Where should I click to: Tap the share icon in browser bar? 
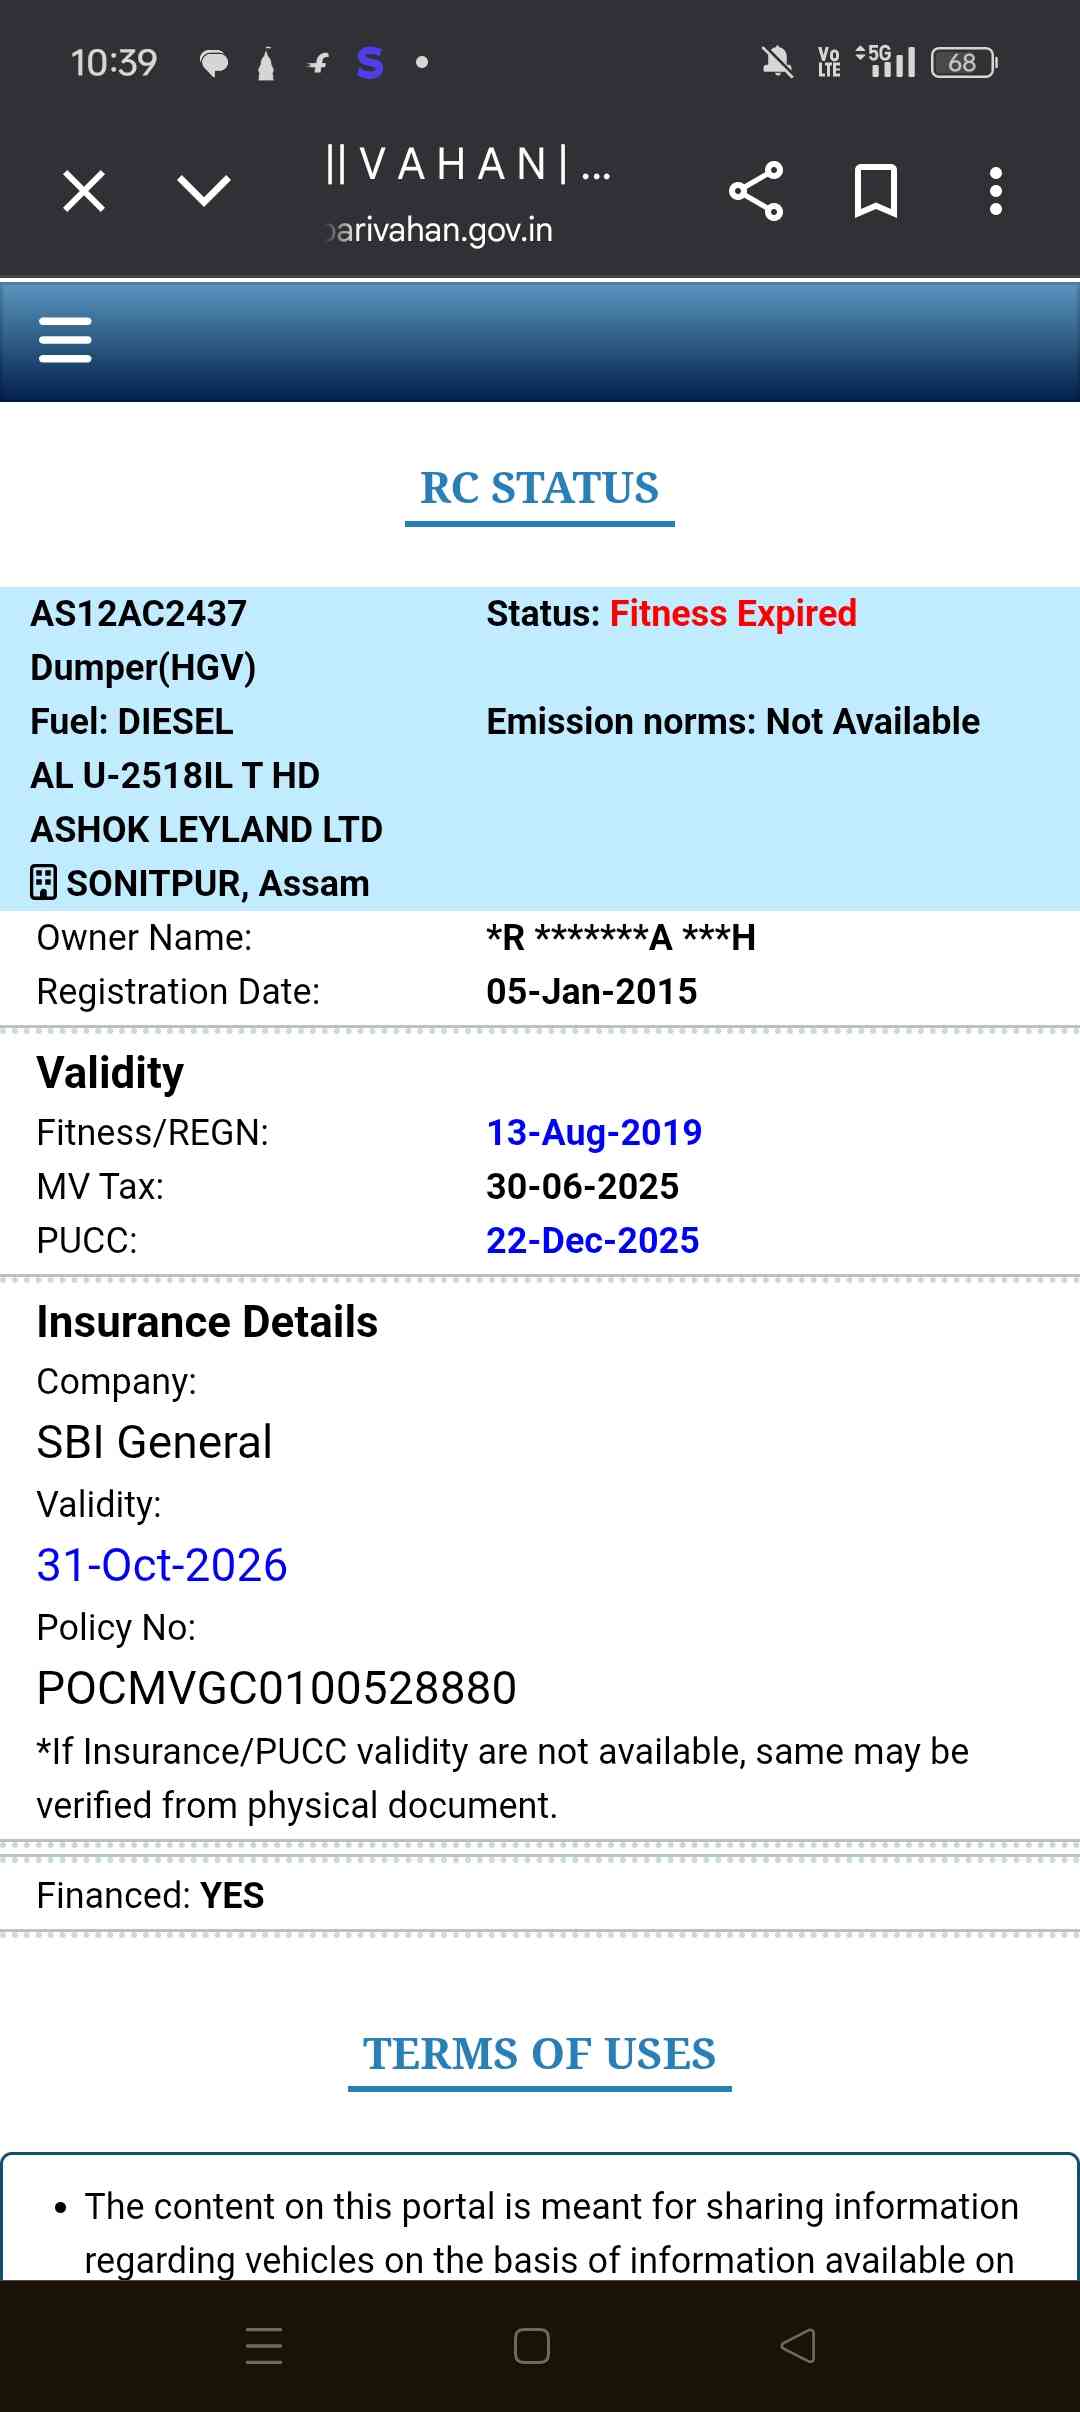tap(756, 191)
